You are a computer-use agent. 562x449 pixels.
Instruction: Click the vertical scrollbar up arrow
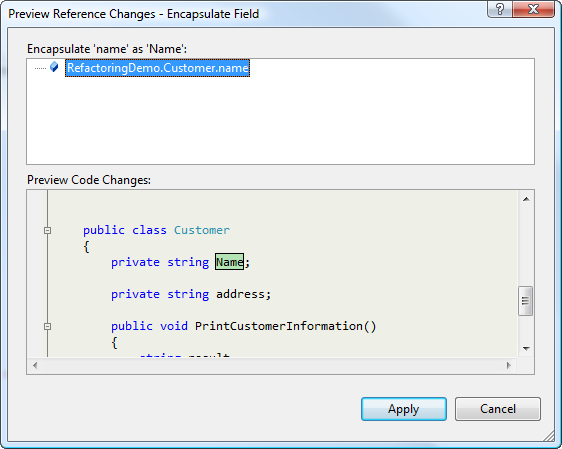526,199
